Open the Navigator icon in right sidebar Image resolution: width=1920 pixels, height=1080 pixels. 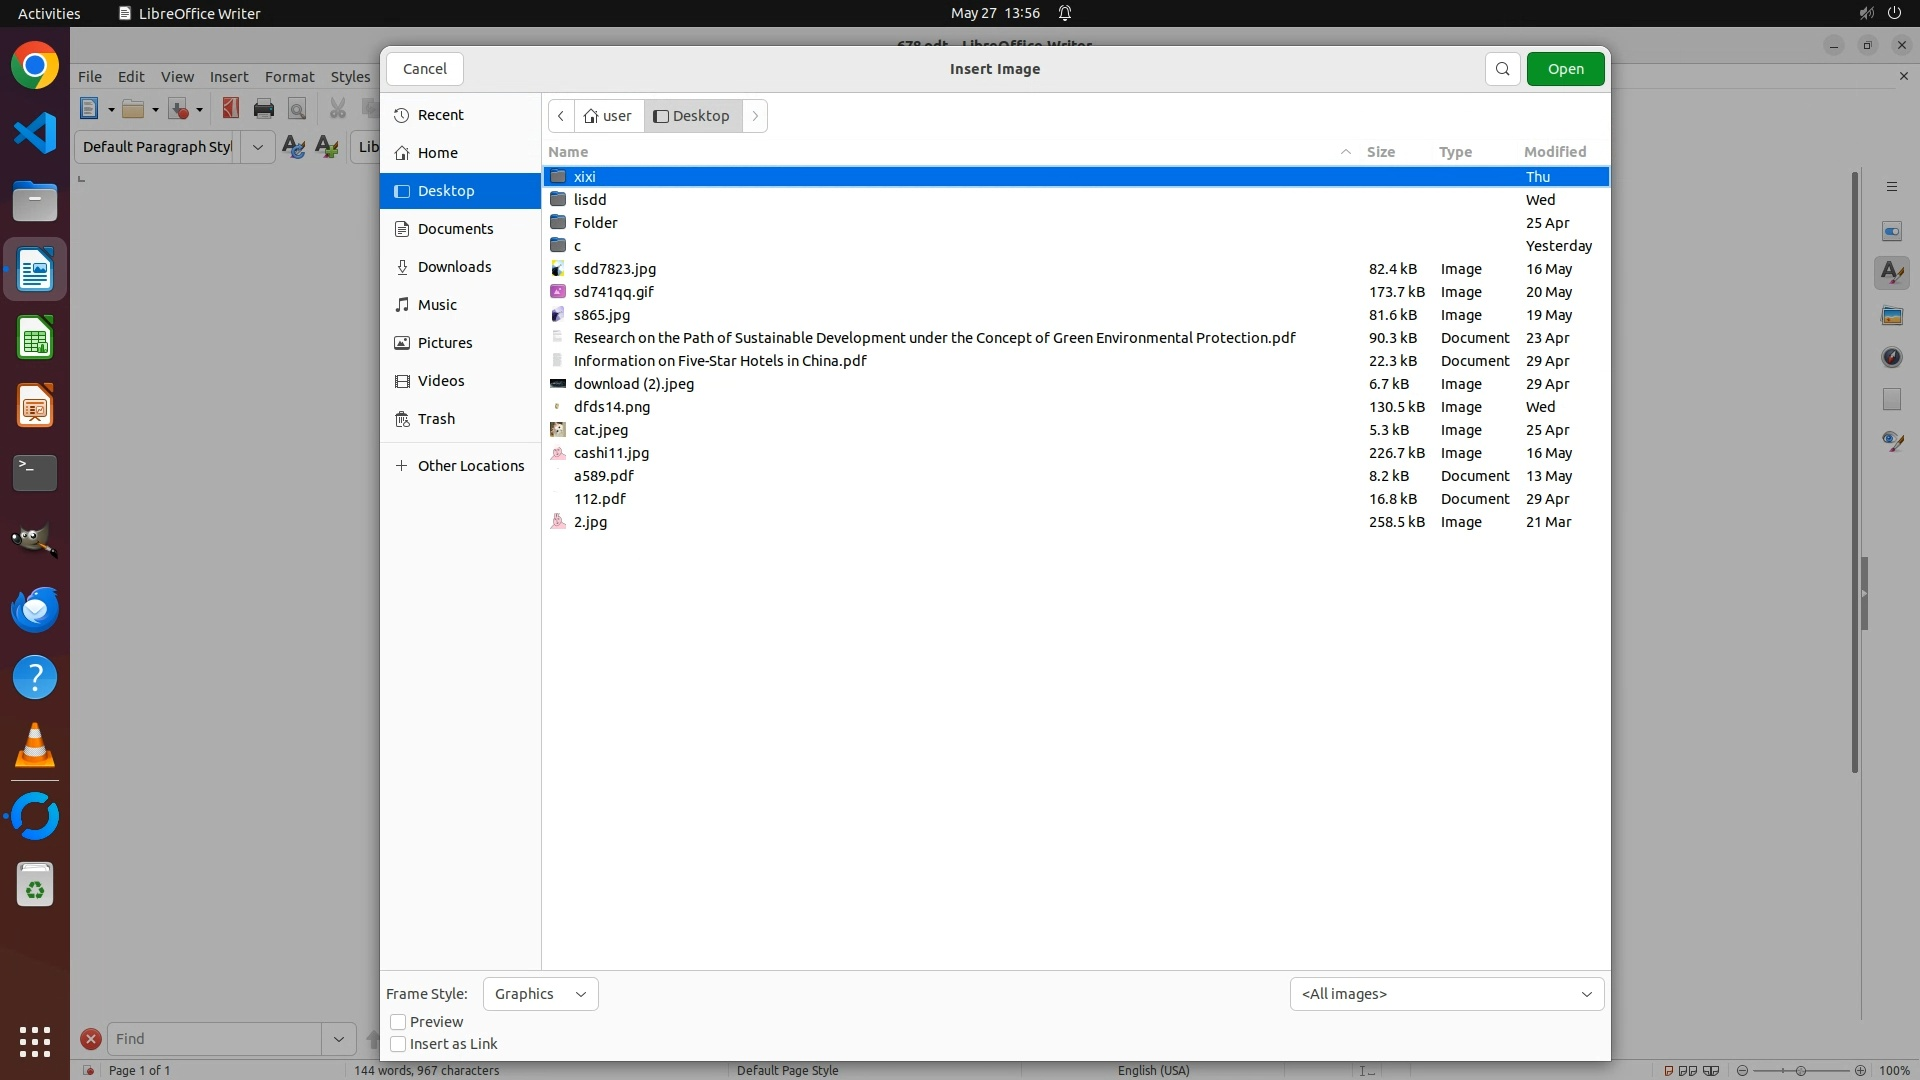1891,357
